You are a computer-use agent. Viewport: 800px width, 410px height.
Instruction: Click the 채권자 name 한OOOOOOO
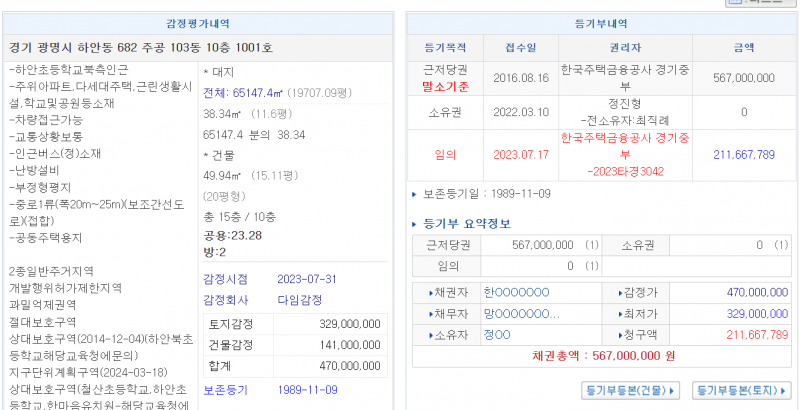coord(516,293)
